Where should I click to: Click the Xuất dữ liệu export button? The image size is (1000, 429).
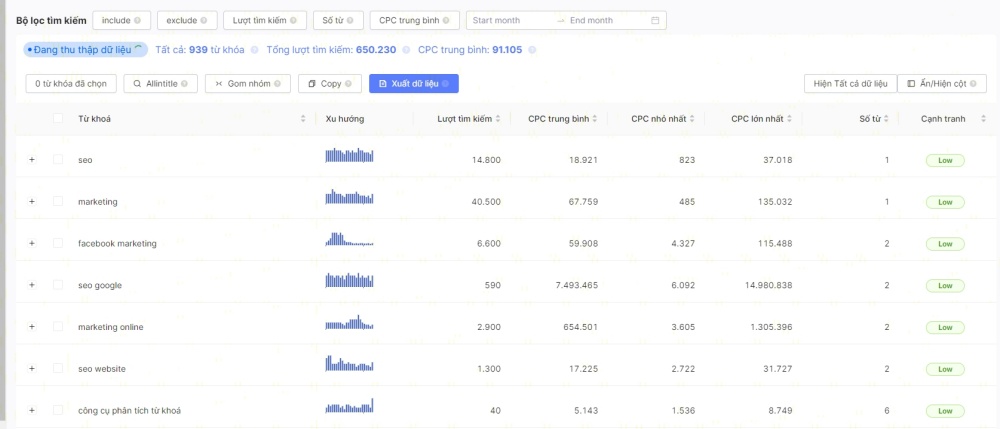point(413,84)
